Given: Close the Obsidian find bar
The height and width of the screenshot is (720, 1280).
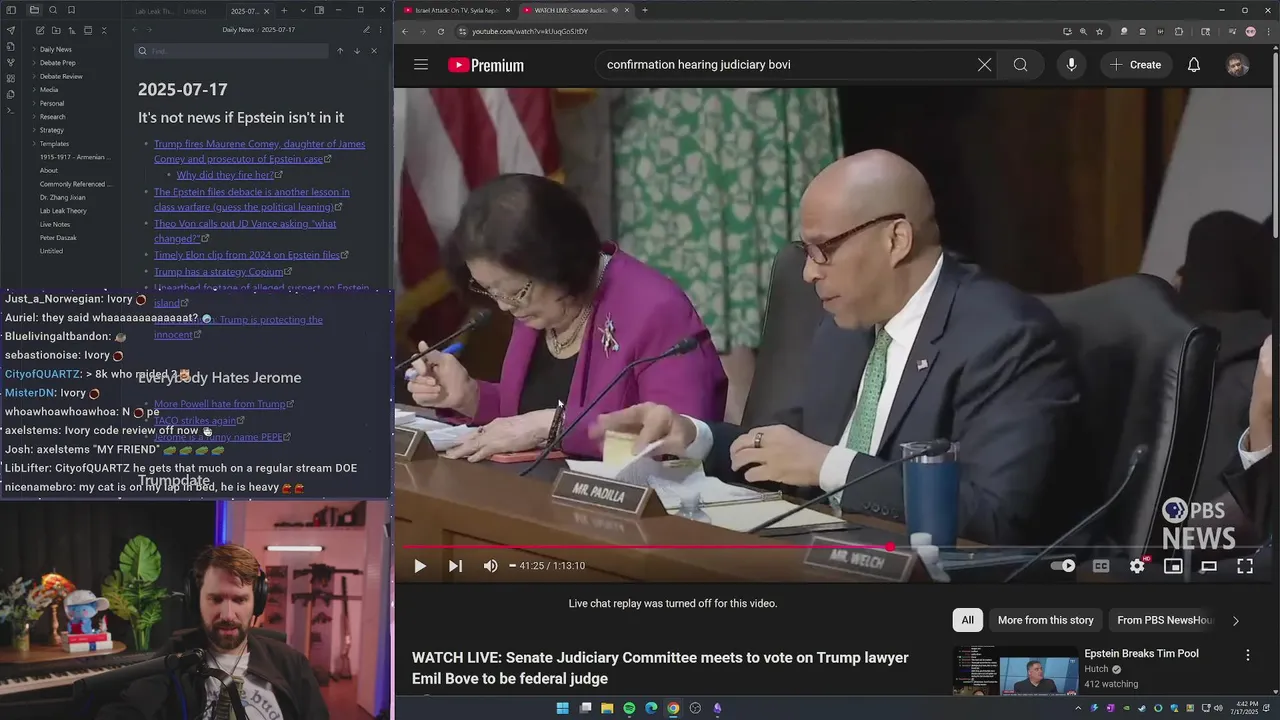Looking at the screenshot, I should point(374,51).
